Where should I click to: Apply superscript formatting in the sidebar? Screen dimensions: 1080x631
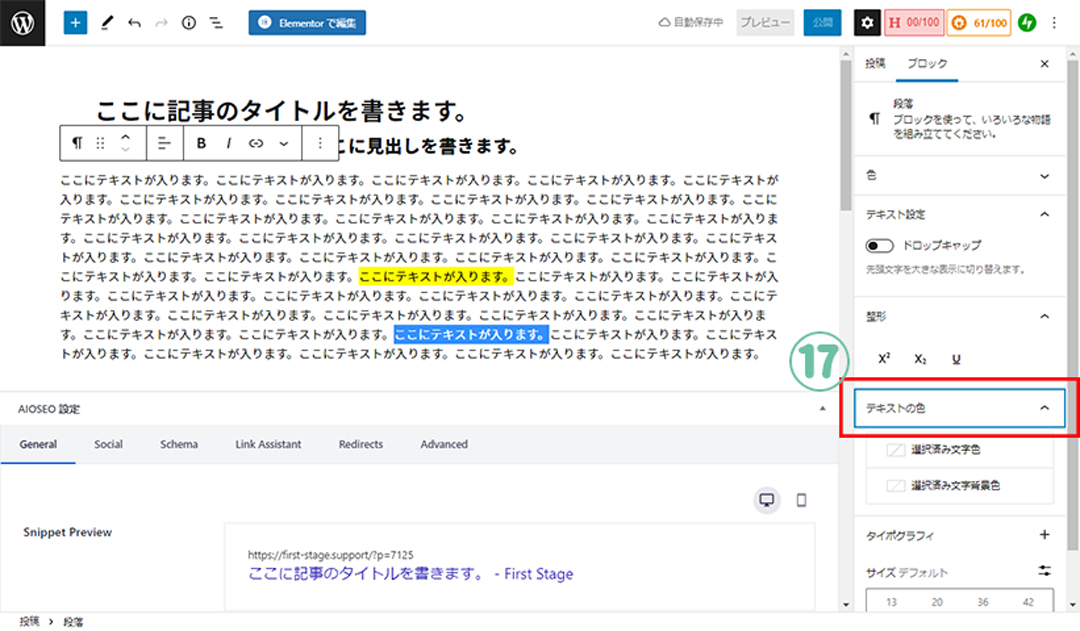[884, 359]
